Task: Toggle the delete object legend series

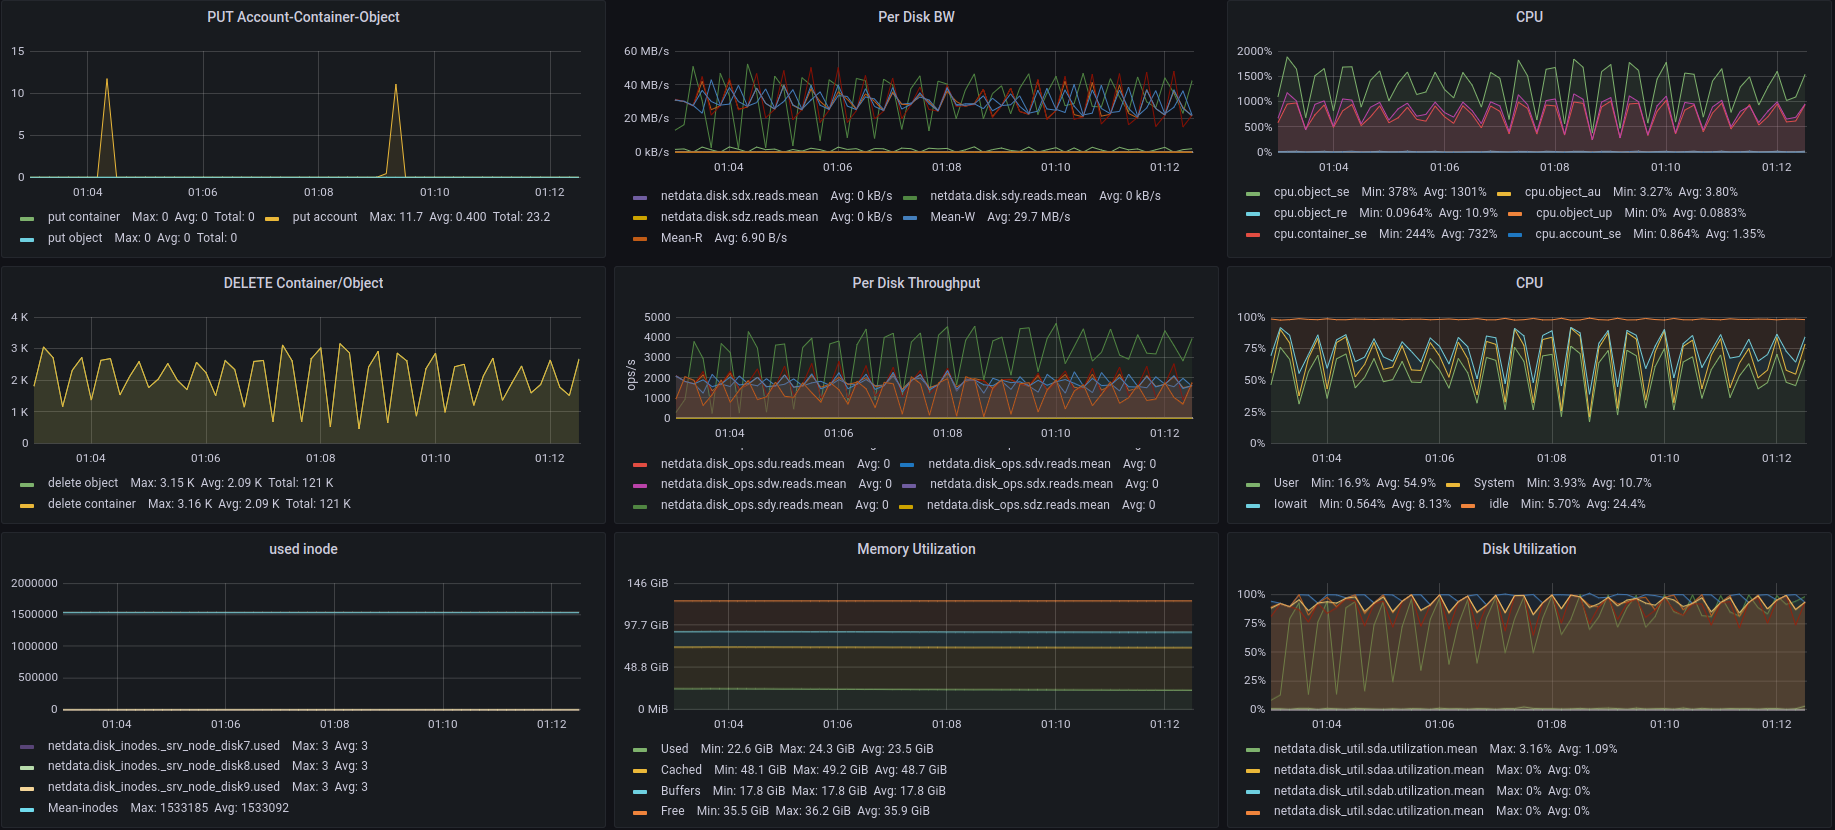Action: 83,483
